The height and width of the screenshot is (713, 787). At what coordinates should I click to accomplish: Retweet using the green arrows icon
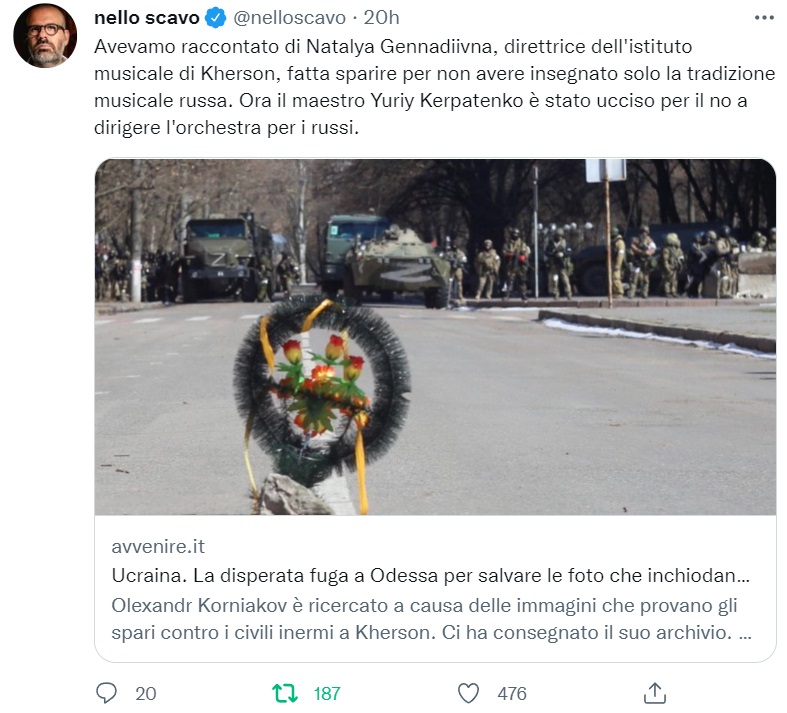[285, 693]
